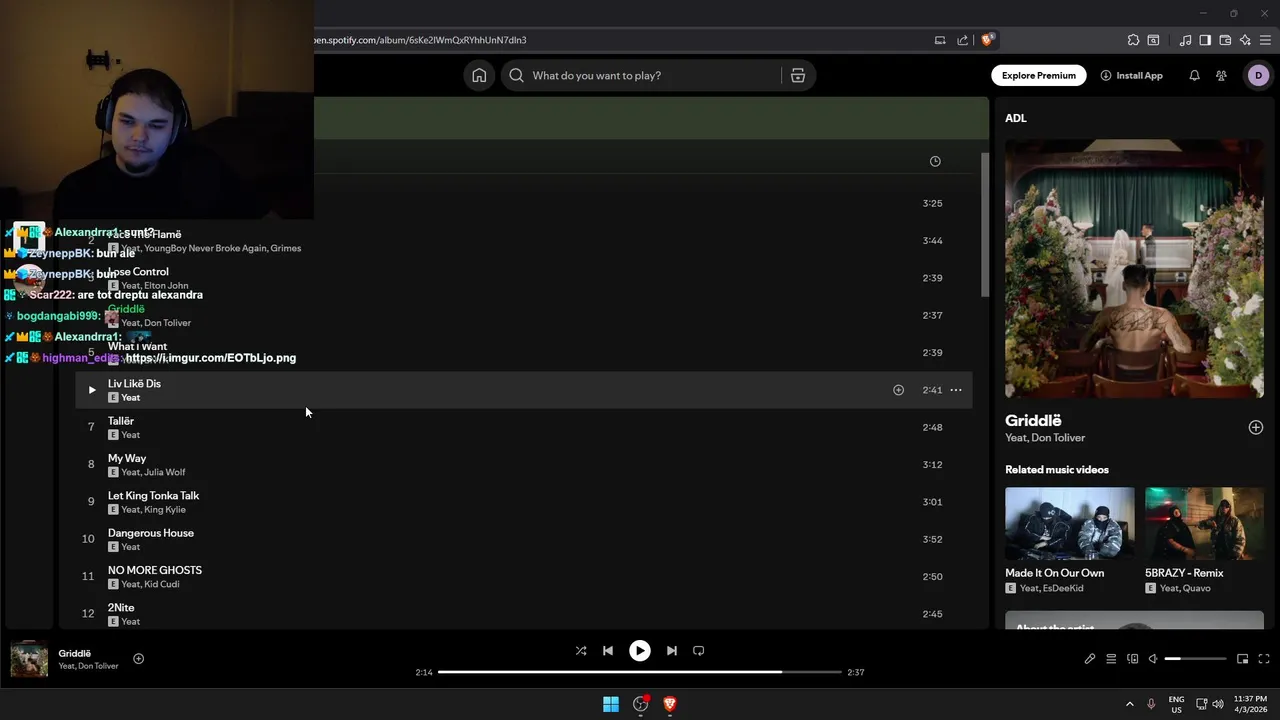Image resolution: width=1280 pixels, height=720 pixels.
Task: Seek on the song progress bar
Action: [x=640, y=672]
